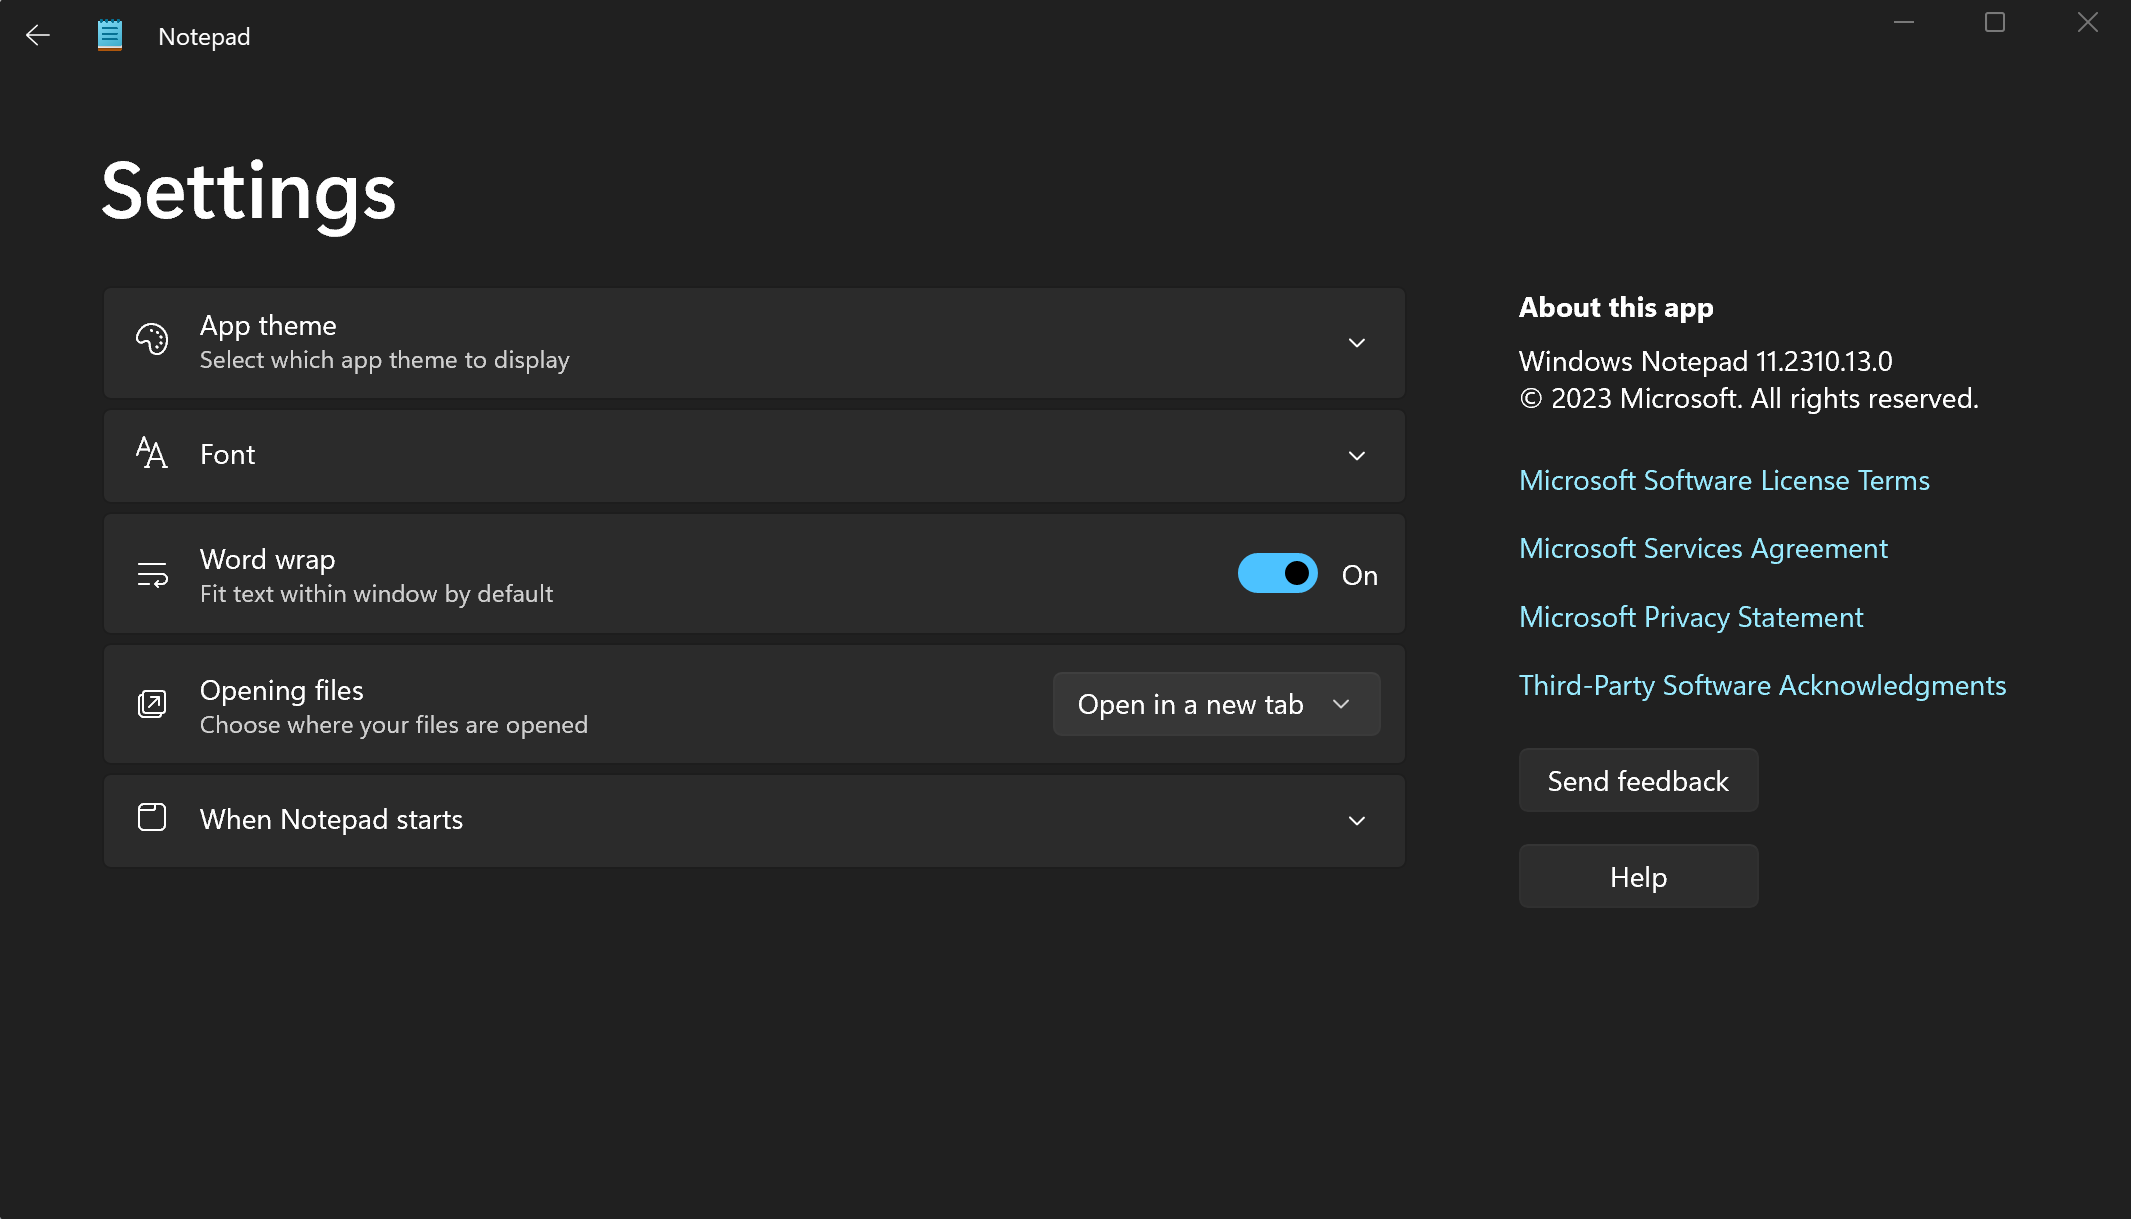Click the Opening files external-link icon
The image size is (2132, 1220).
[x=152, y=704]
